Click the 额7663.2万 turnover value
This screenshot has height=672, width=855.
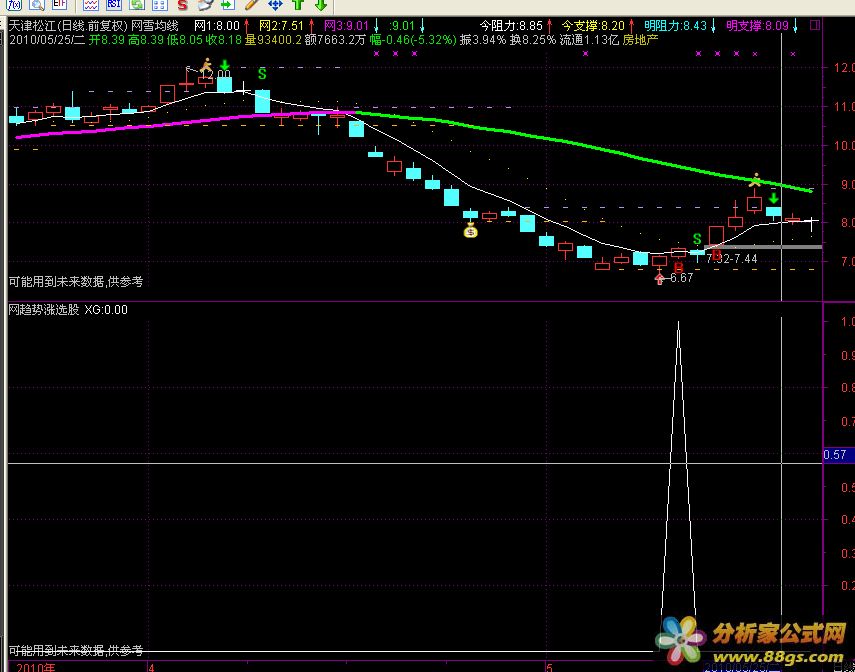335,40
